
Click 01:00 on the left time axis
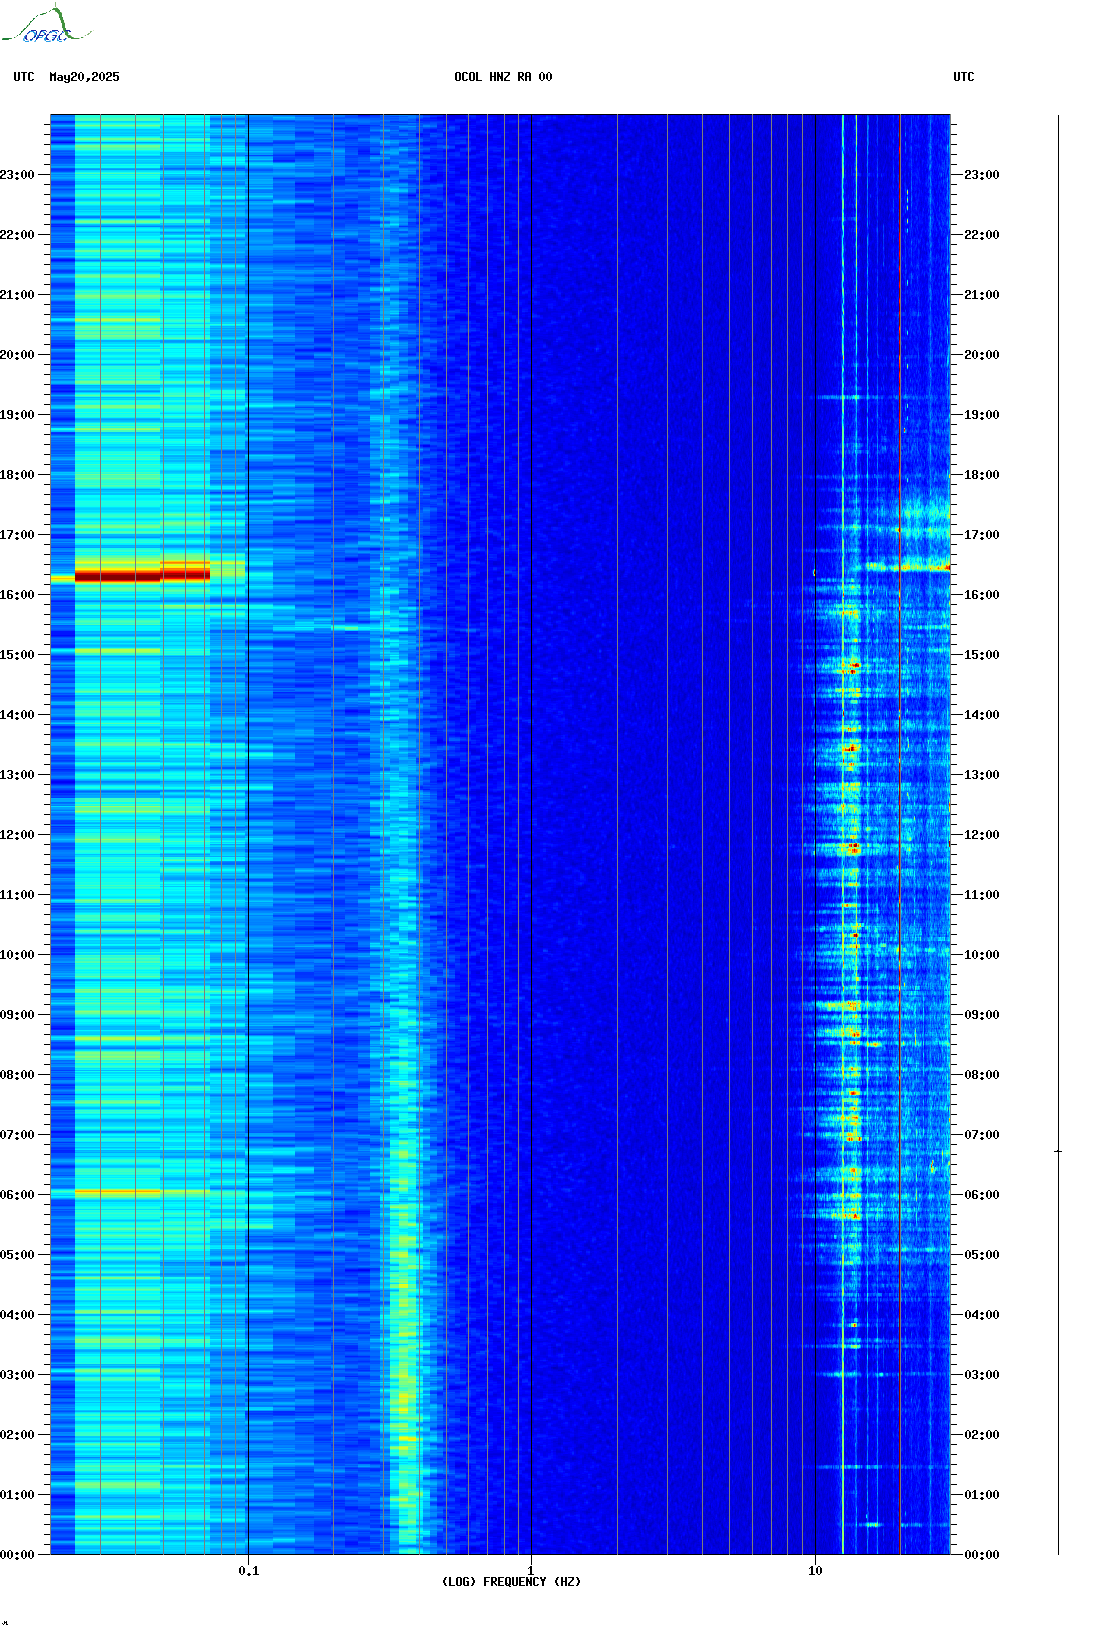[17, 1495]
